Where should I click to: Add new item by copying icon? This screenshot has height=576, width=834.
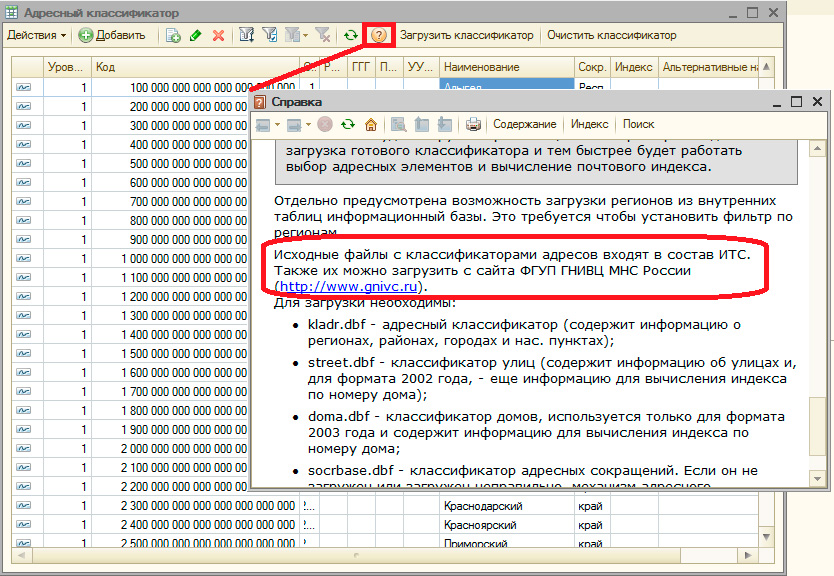[173, 35]
